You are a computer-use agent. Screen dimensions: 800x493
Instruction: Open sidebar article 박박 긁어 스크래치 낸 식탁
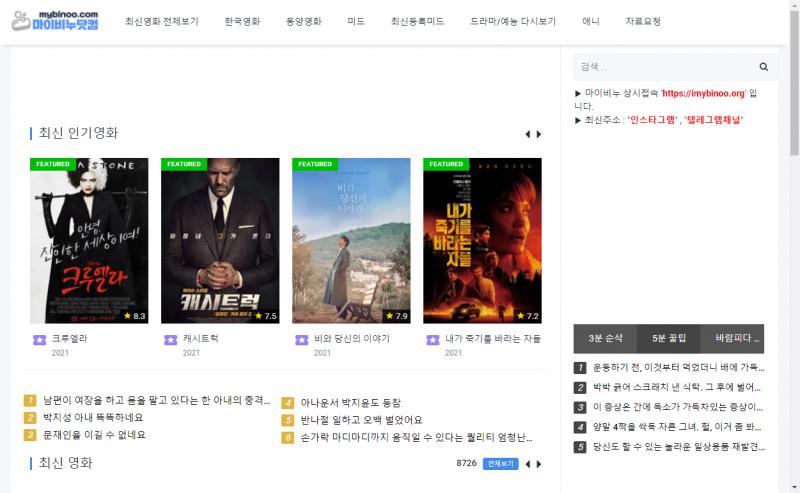(677, 387)
